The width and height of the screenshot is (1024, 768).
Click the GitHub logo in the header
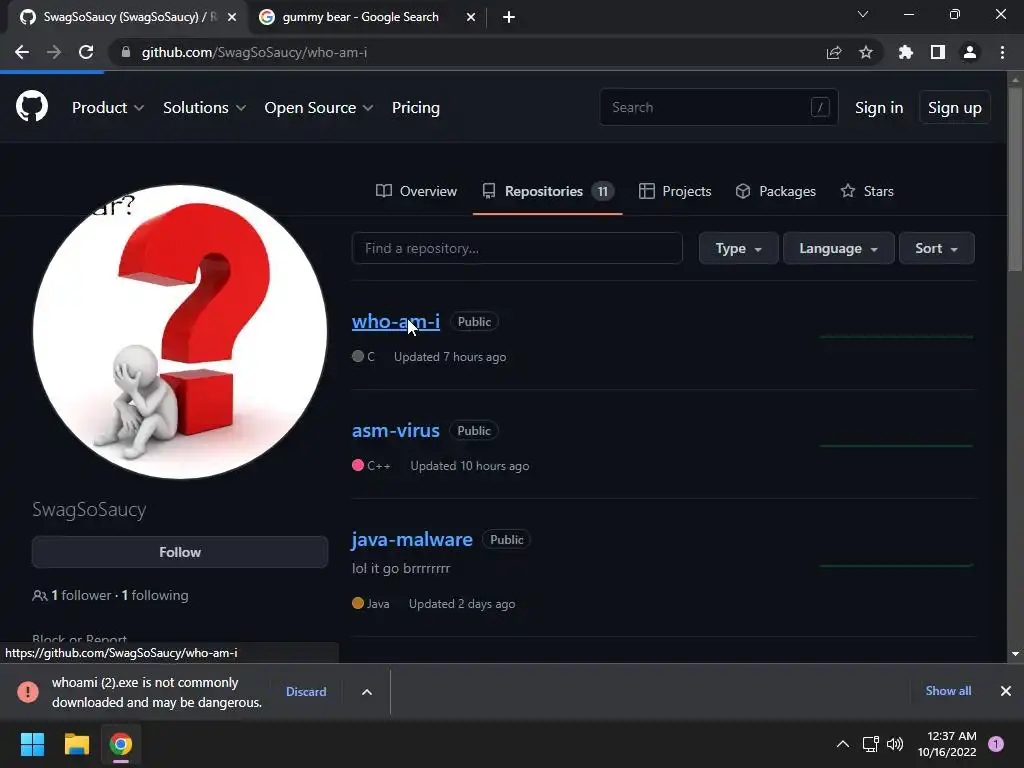tap(31, 106)
